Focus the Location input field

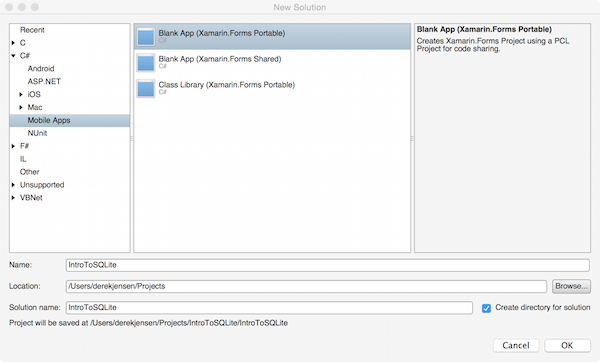click(306, 287)
